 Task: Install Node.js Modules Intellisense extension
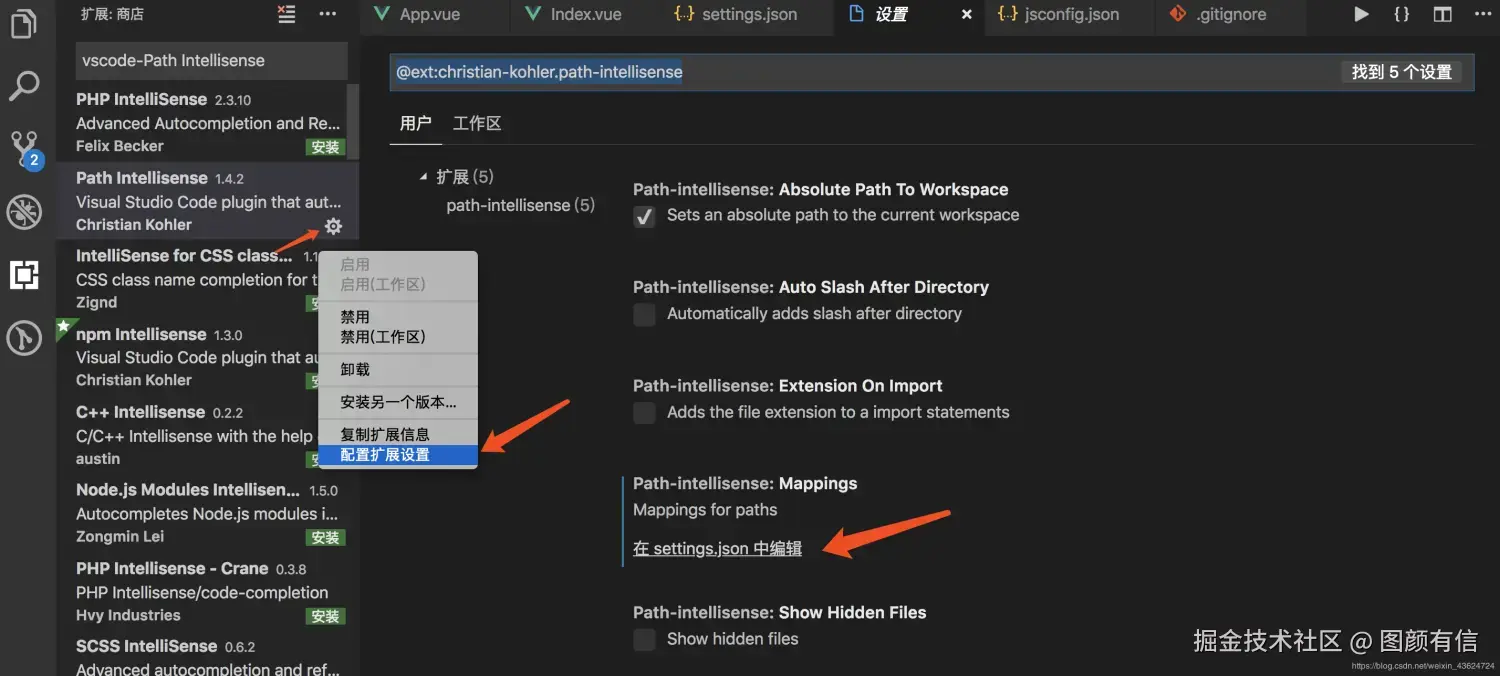point(325,538)
